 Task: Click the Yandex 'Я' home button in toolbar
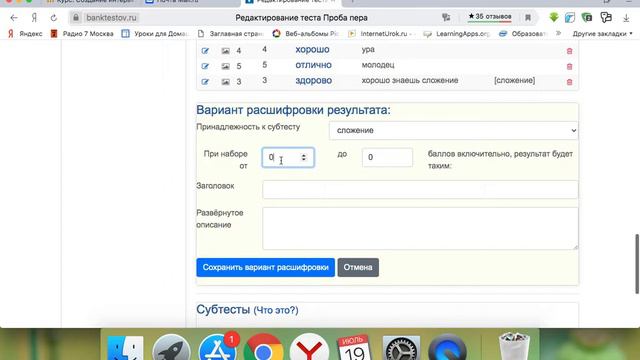(x=34, y=18)
